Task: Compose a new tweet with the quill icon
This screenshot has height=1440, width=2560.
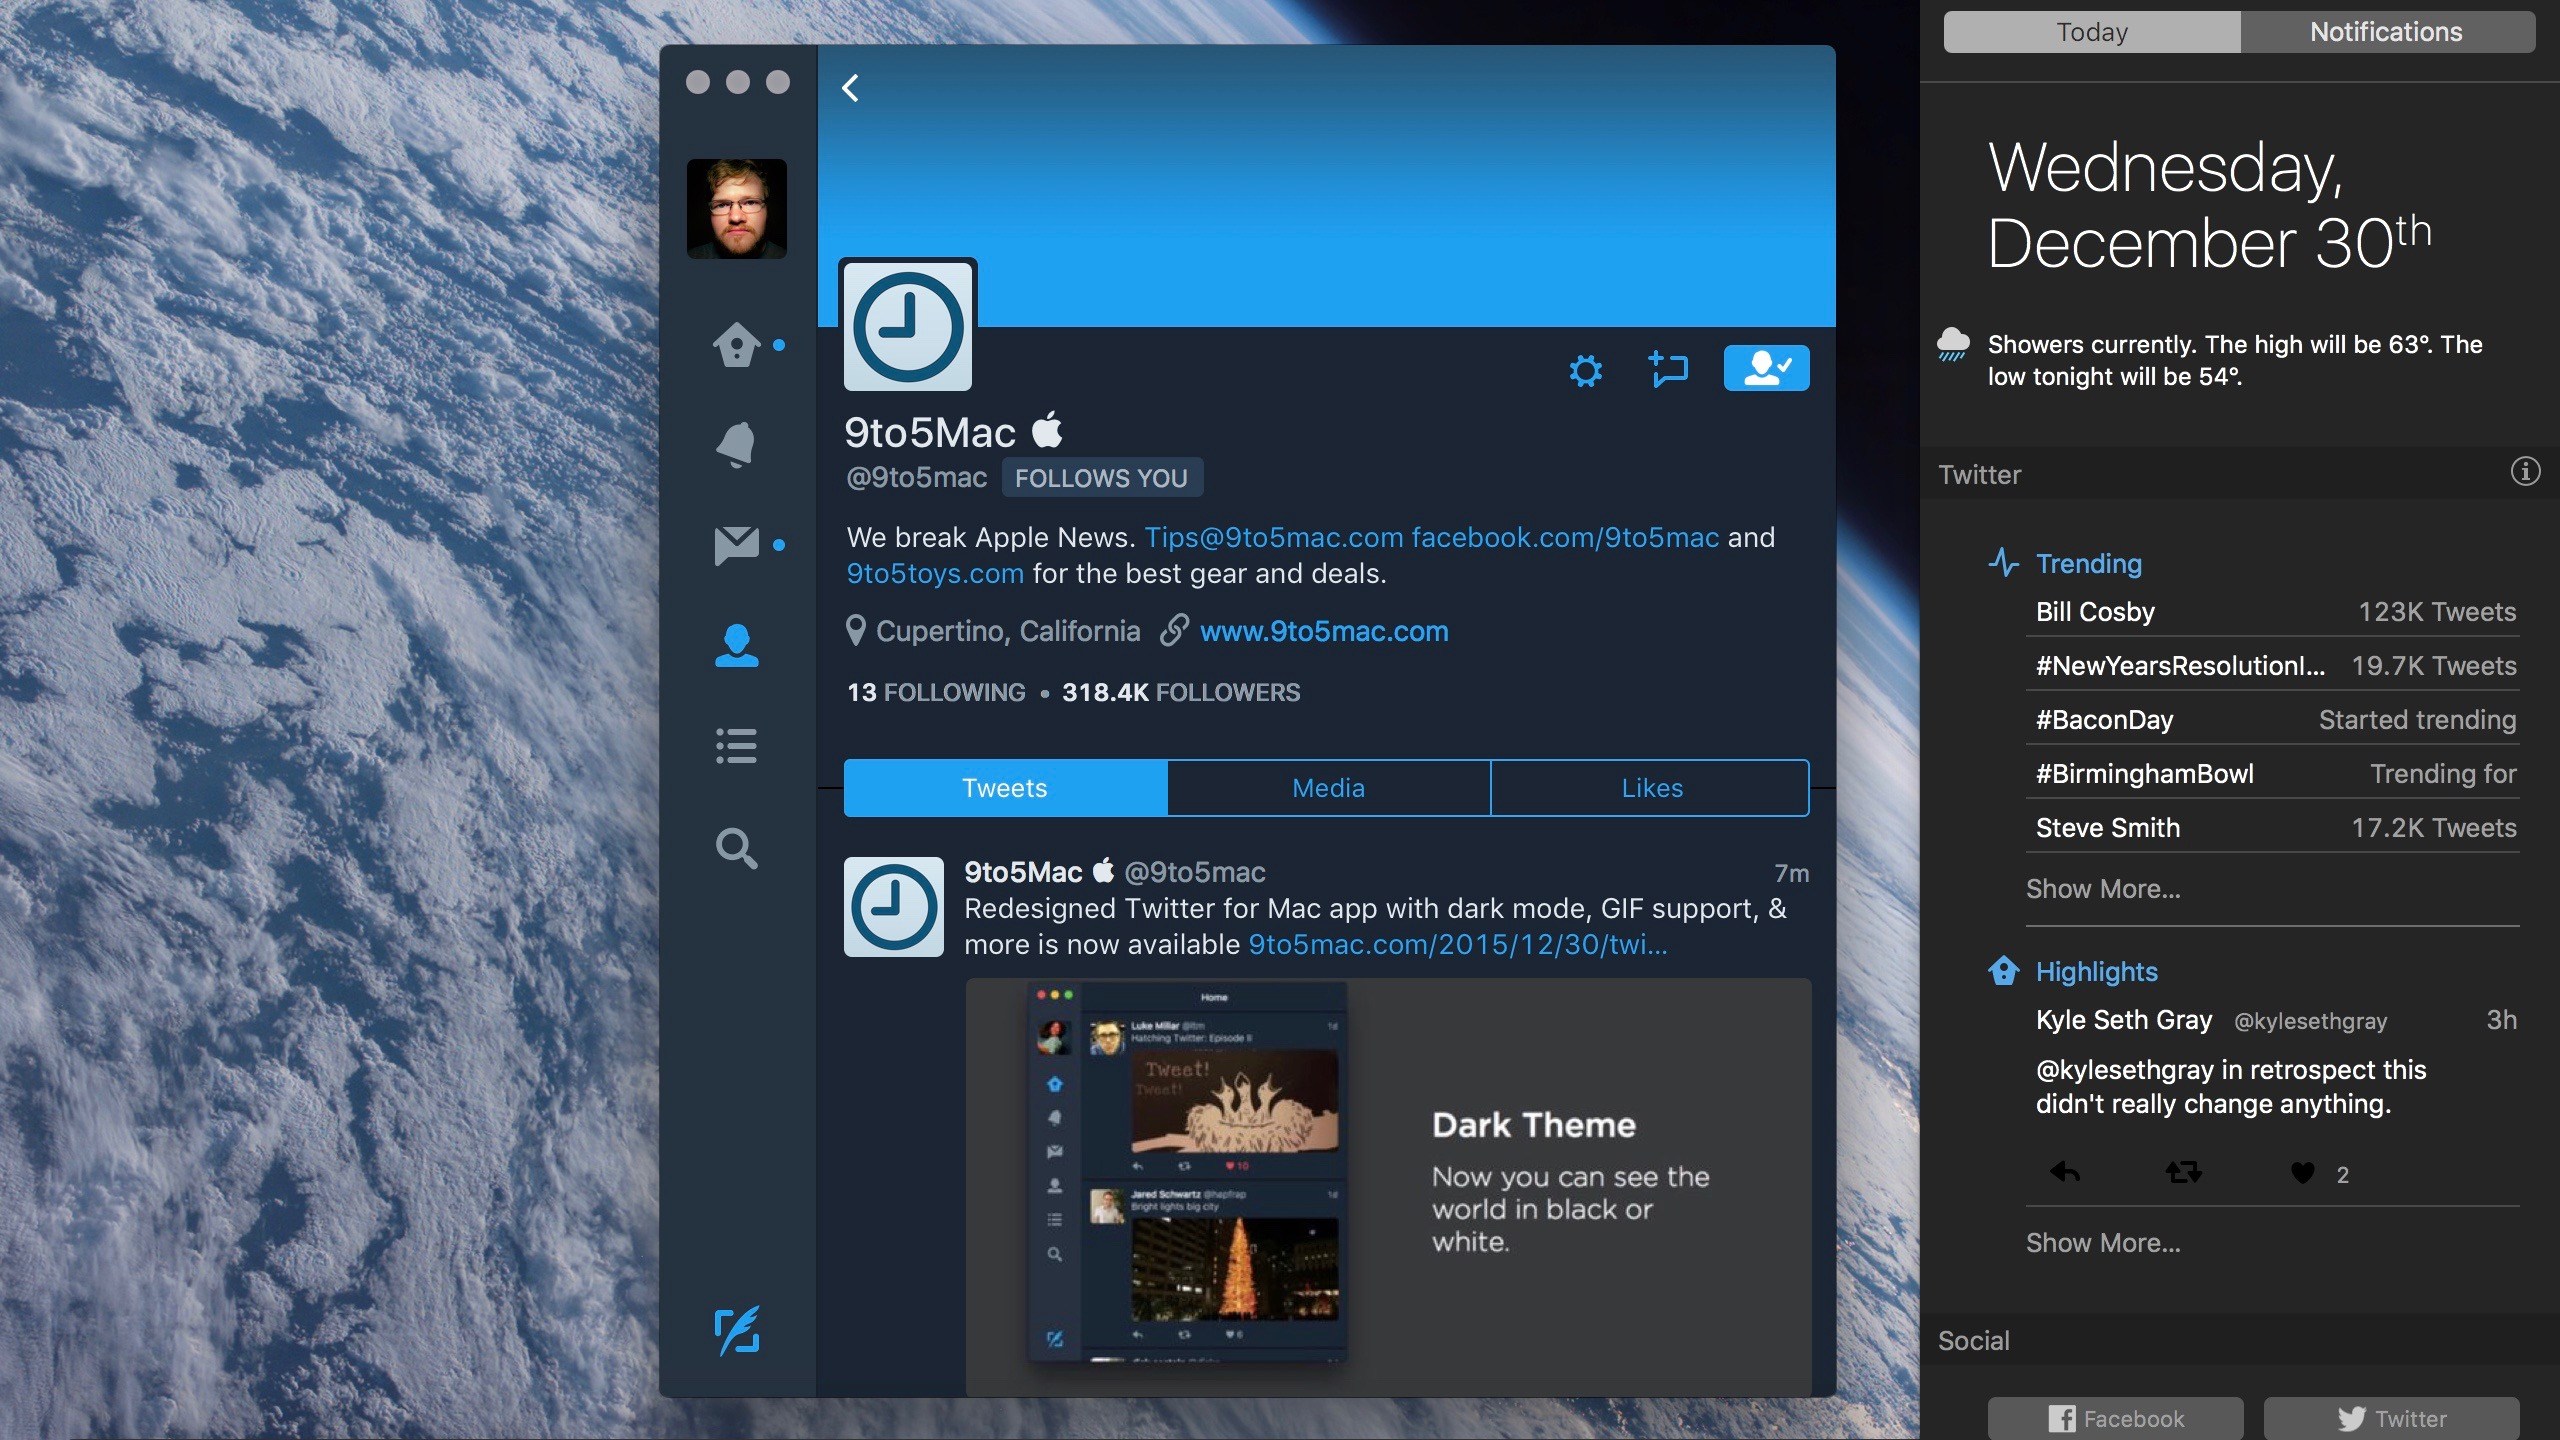Action: (x=737, y=1333)
